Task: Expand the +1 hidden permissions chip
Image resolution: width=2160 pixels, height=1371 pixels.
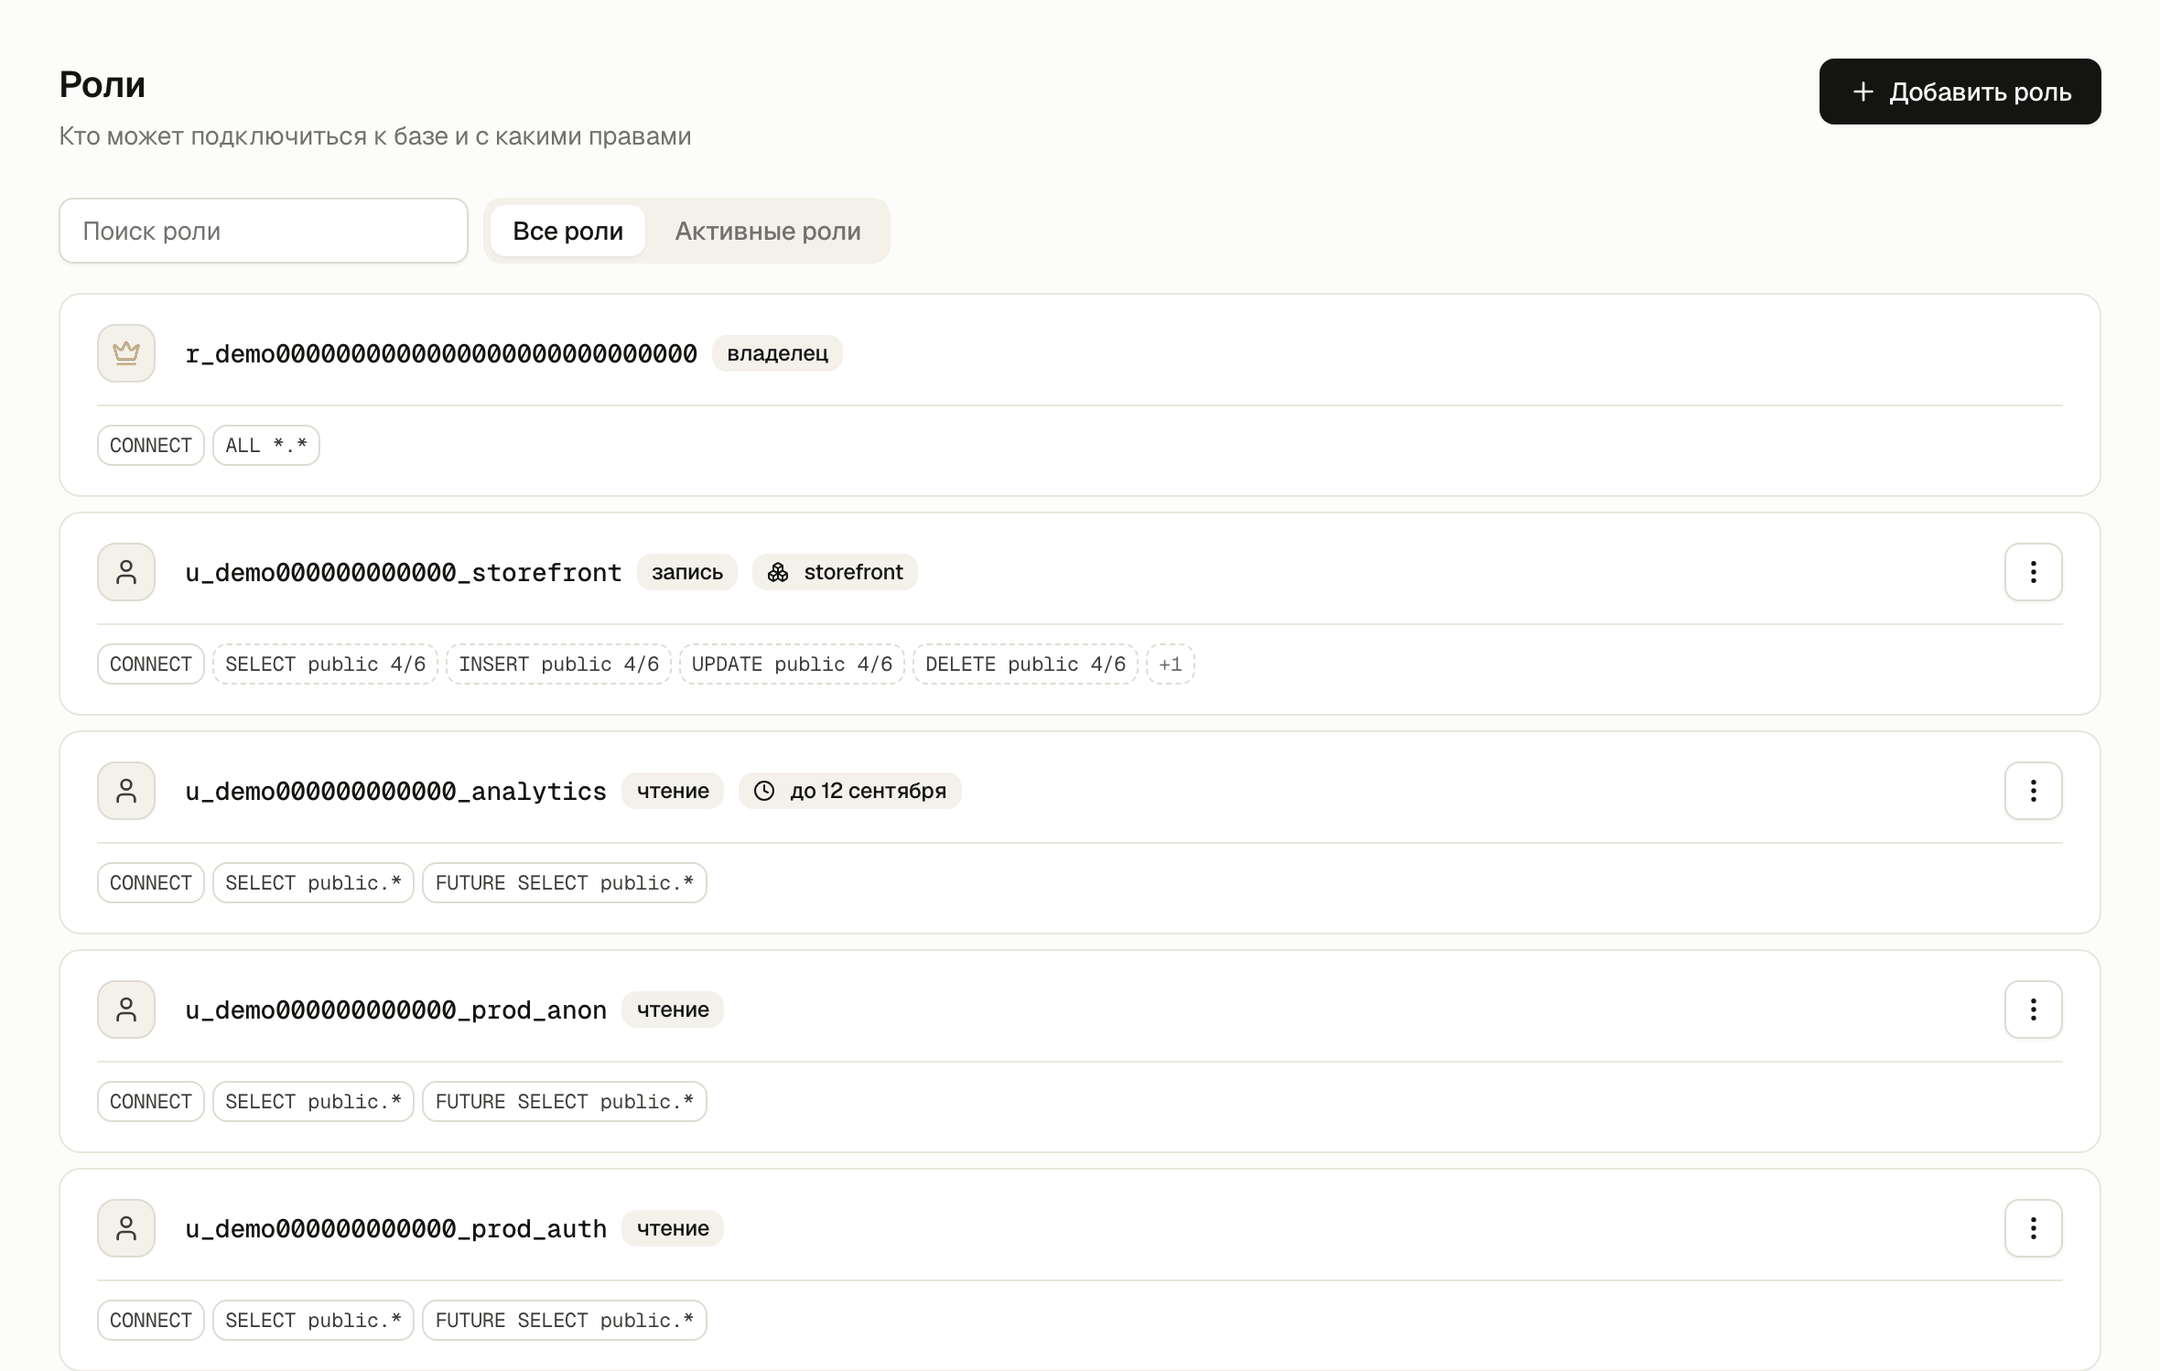Action: pyautogui.click(x=1170, y=664)
